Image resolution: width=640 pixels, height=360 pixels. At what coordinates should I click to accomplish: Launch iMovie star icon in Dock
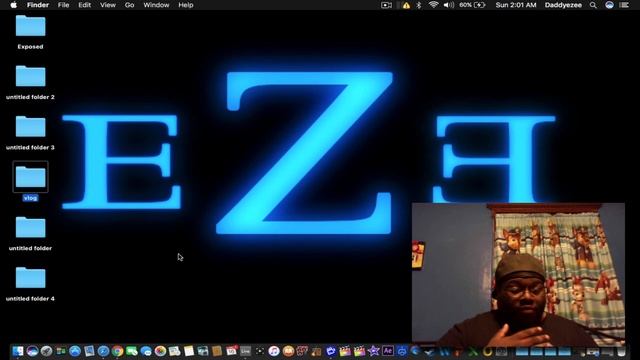pyautogui.click(x=373, y=351)
